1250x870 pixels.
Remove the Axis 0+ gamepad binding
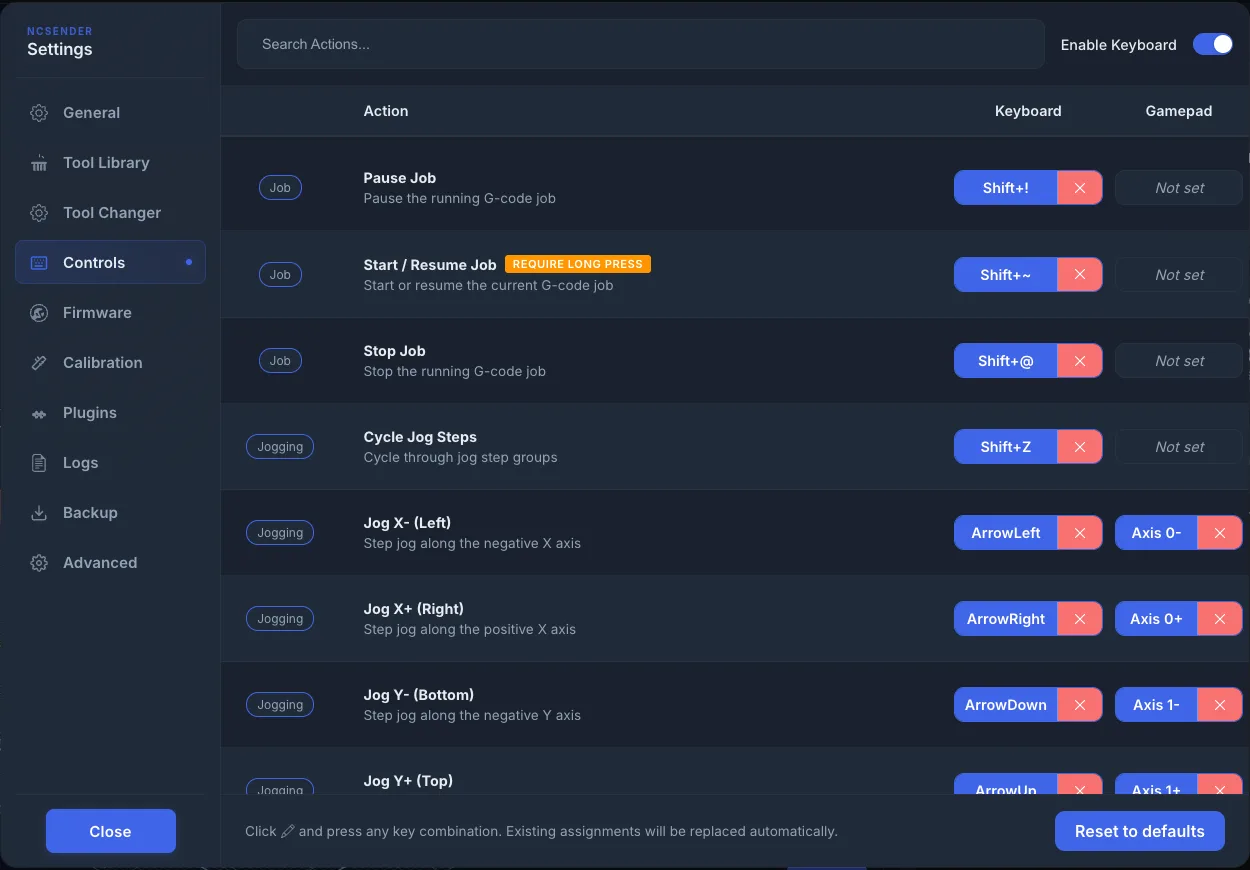point(1219,619)
